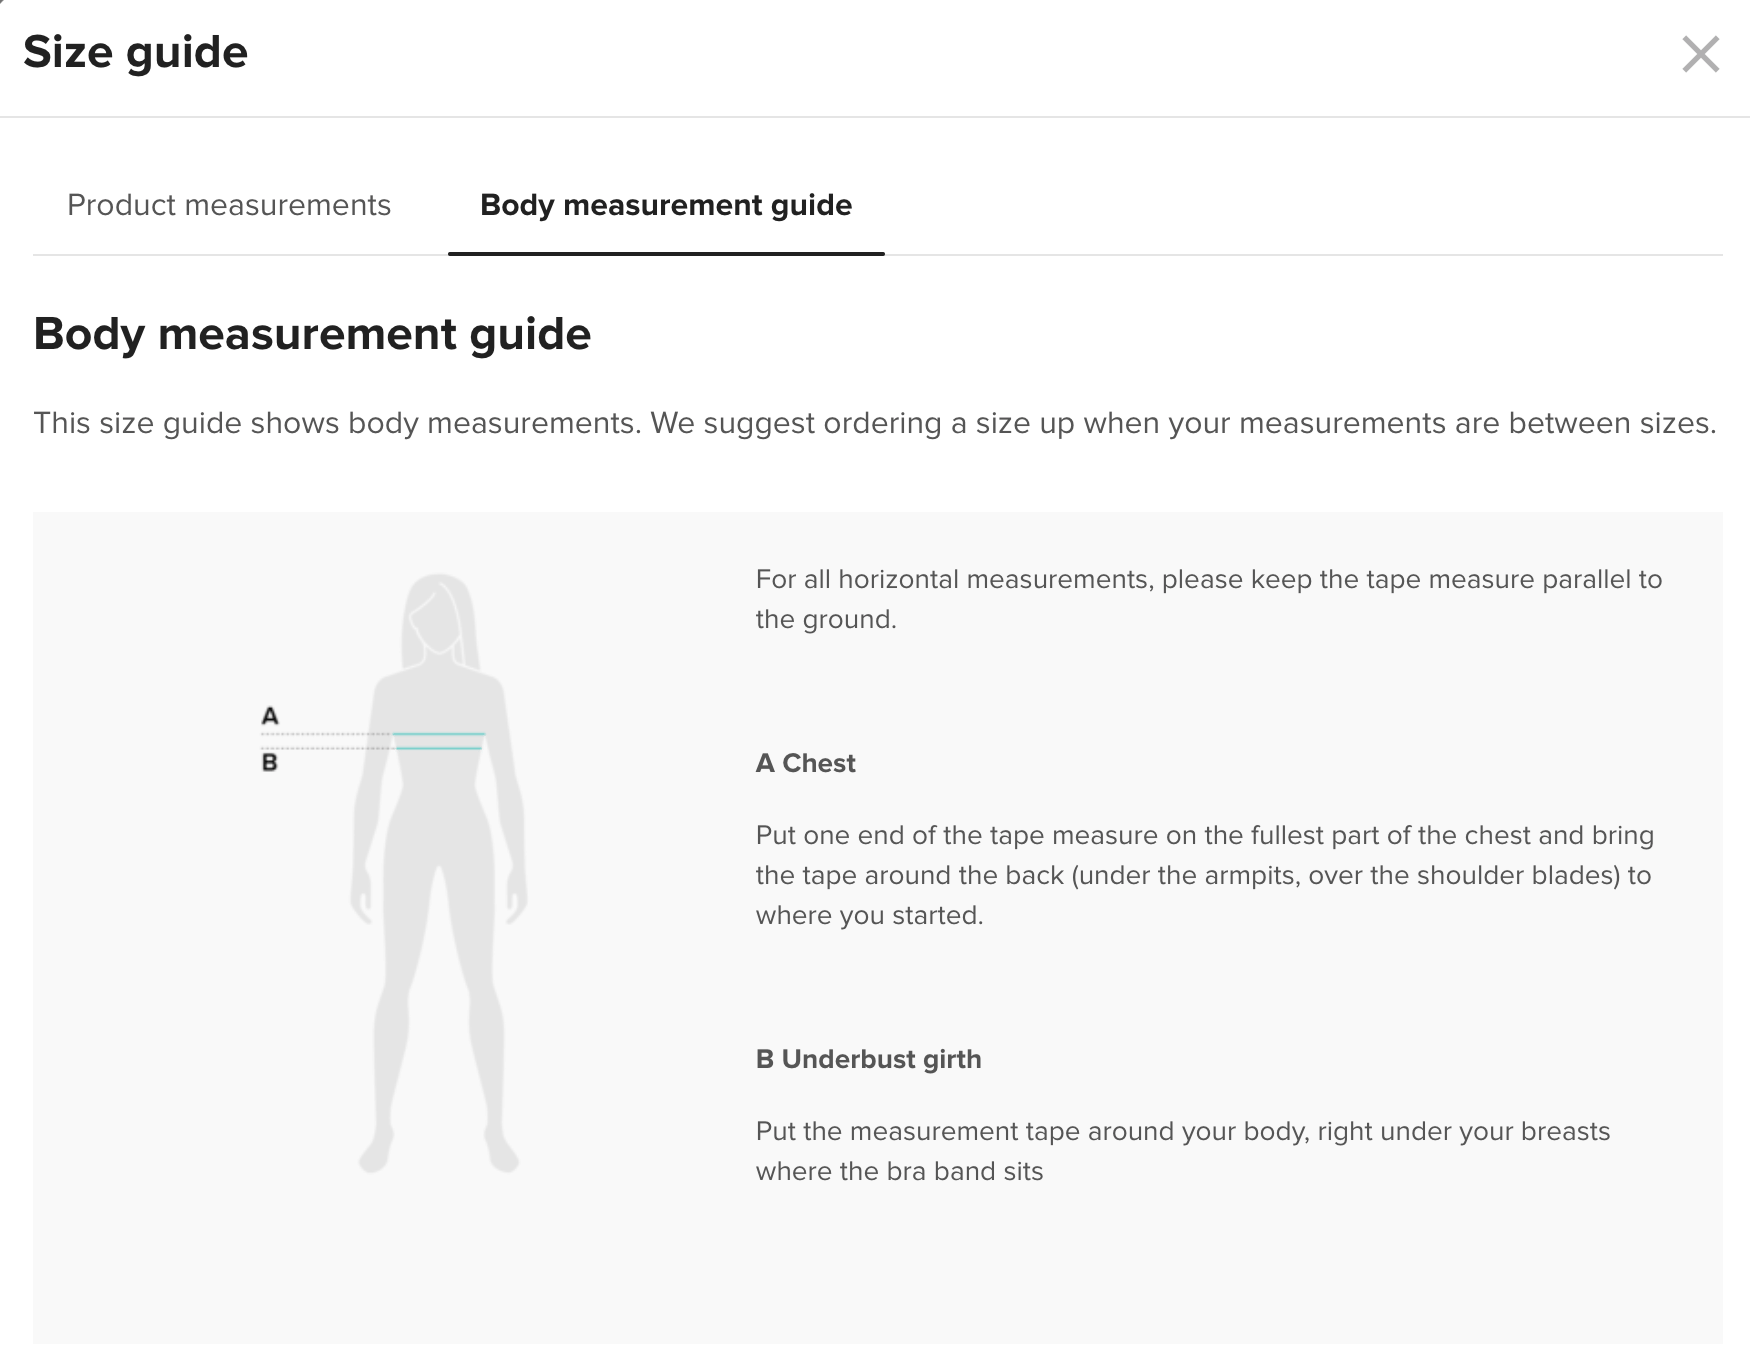Screen dimensions: 1750x1366
Task: Switch to Product measurements tab
Action: pos(229,205)
